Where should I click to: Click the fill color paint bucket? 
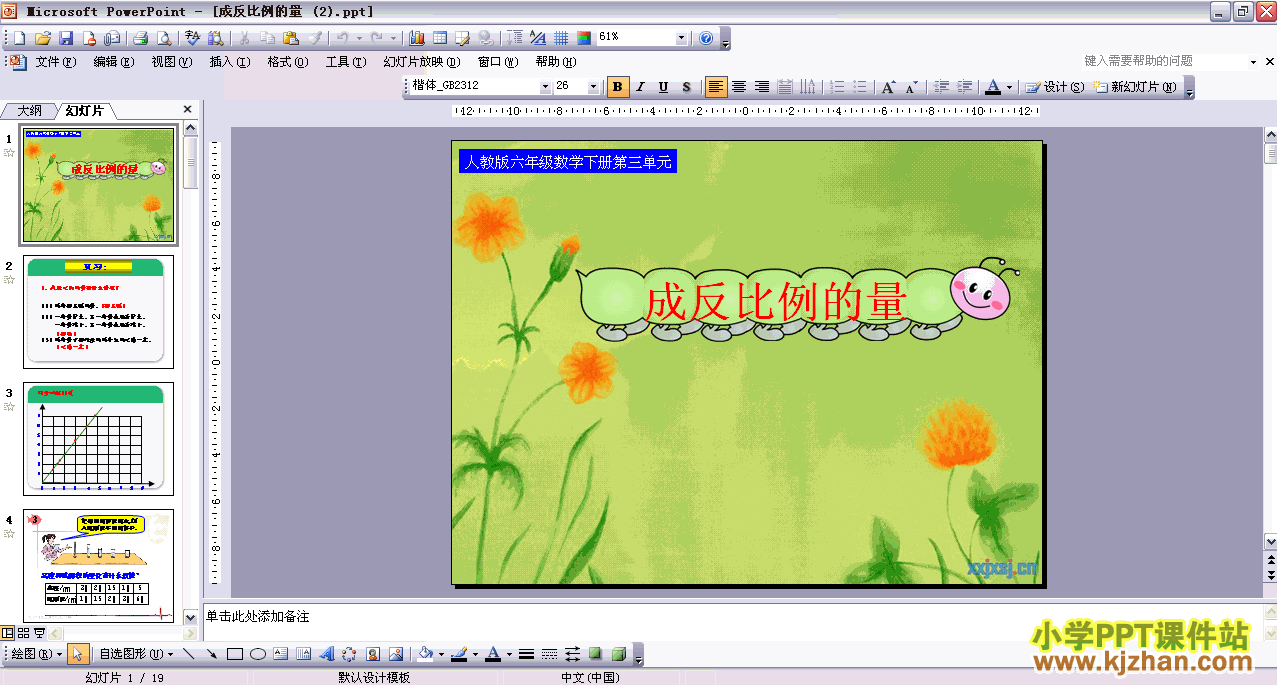pyautogui.click(x=425, y=655)
